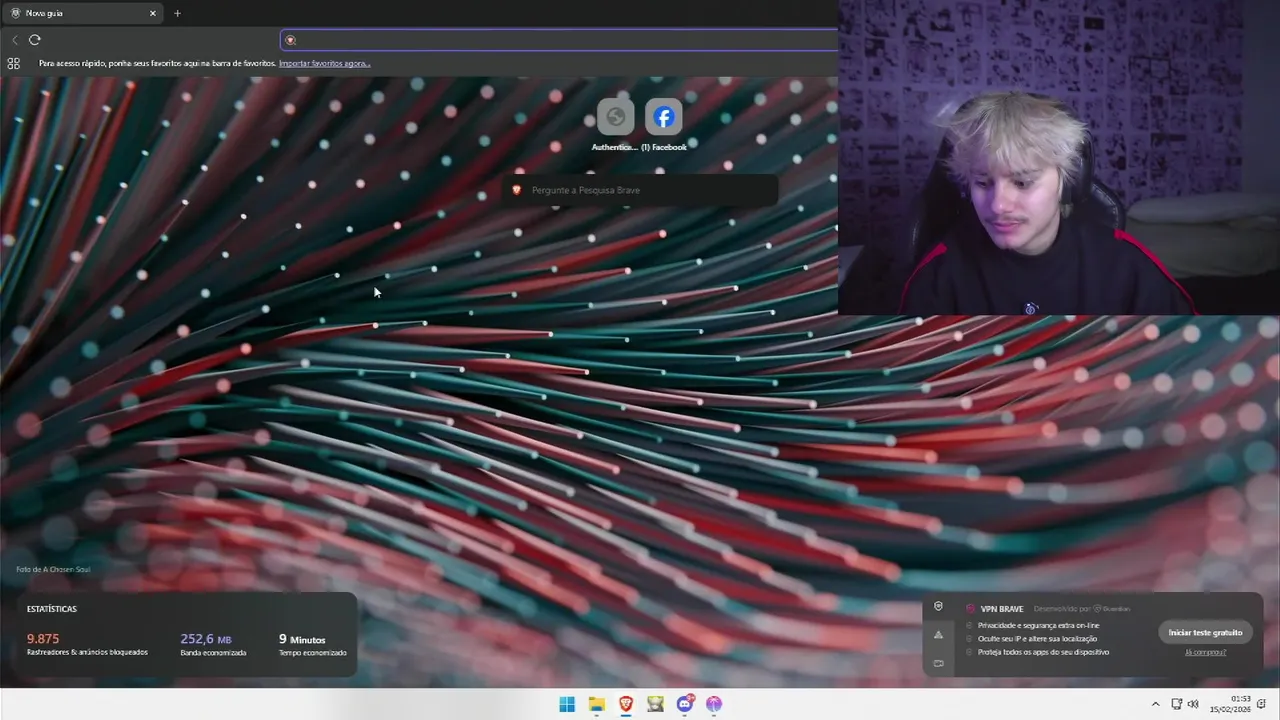Open a new tab with plus button
The image size is (1280, 720).
point(178,13)
